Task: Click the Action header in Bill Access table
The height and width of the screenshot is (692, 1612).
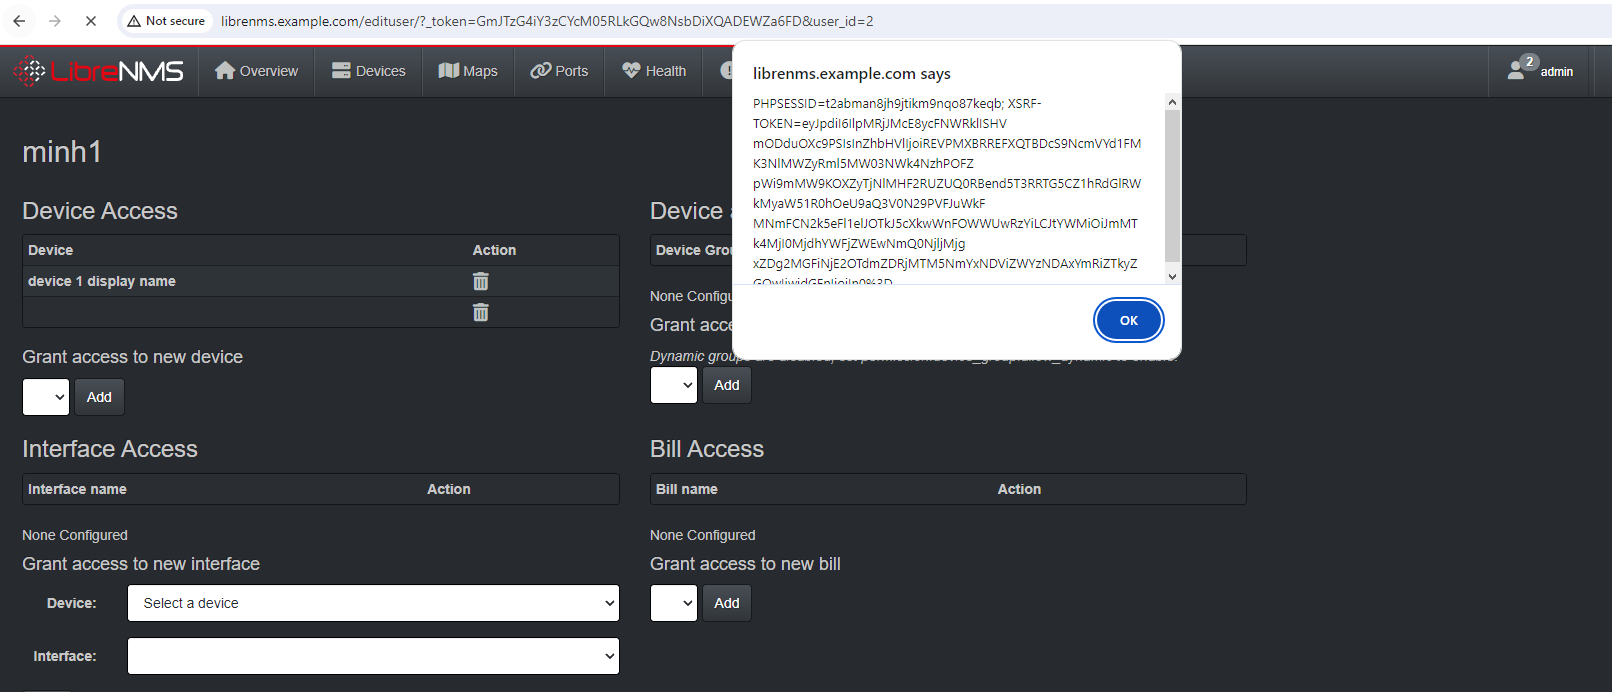Action: [x=1019, y=489]
